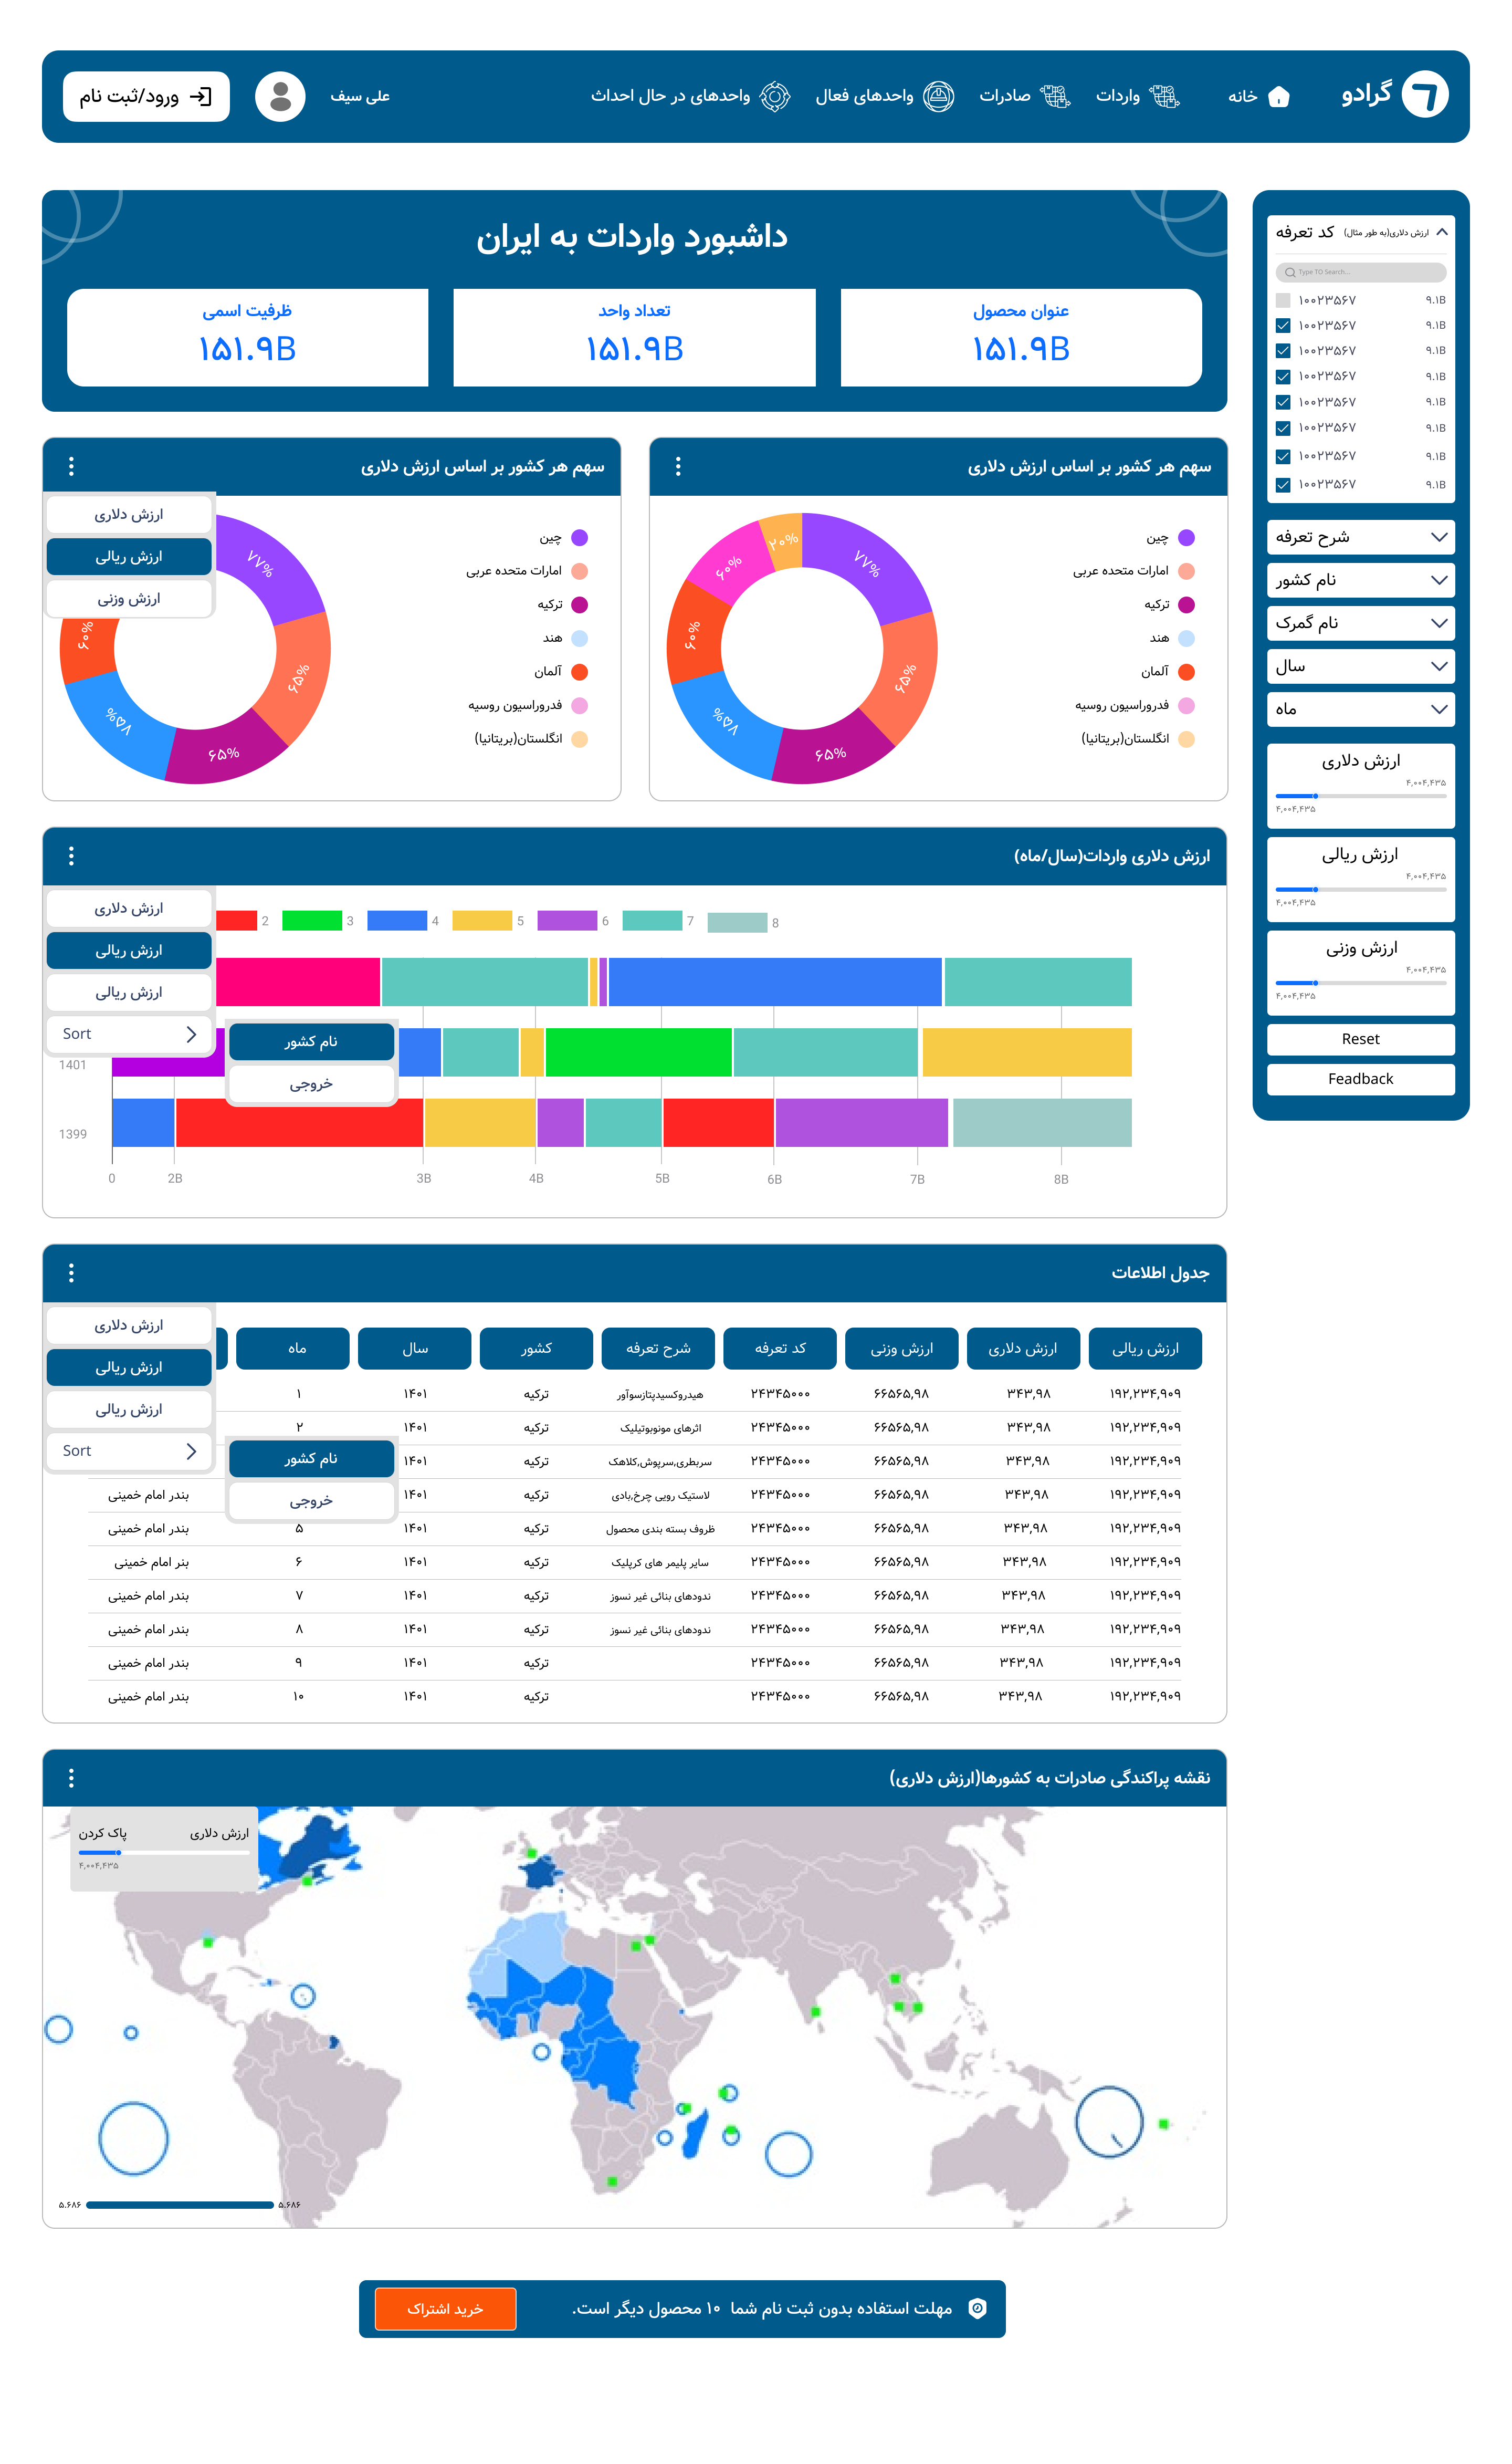Uncheck the last tariff code checkbox
This screenshot has width=1512, height=2464.
pyautogui.click(x=1283, y=485)
